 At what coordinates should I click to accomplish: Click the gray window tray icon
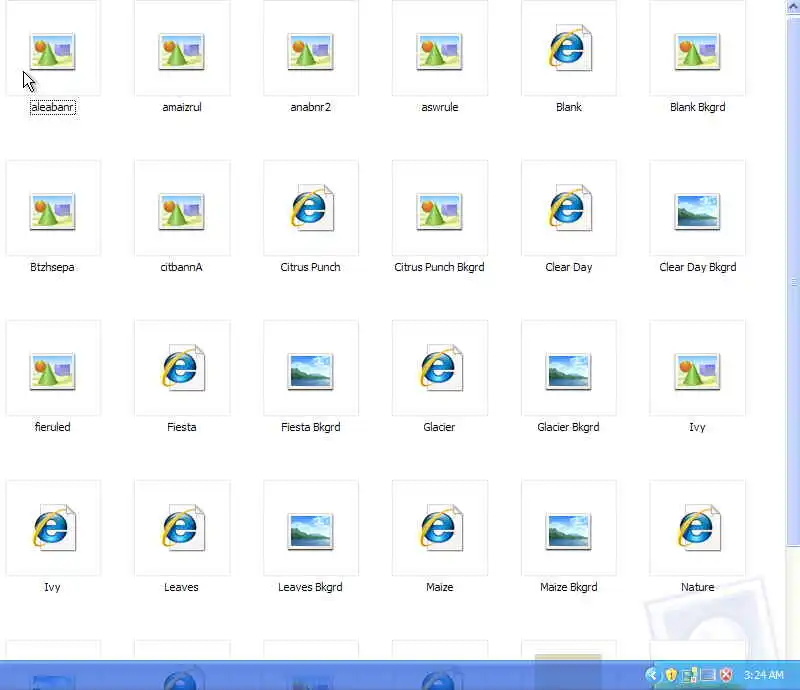click(x=708, y=675)
